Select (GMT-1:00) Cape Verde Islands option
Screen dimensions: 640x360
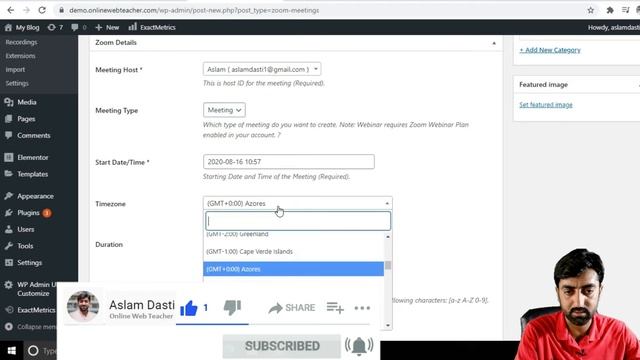tap(293, 251)
